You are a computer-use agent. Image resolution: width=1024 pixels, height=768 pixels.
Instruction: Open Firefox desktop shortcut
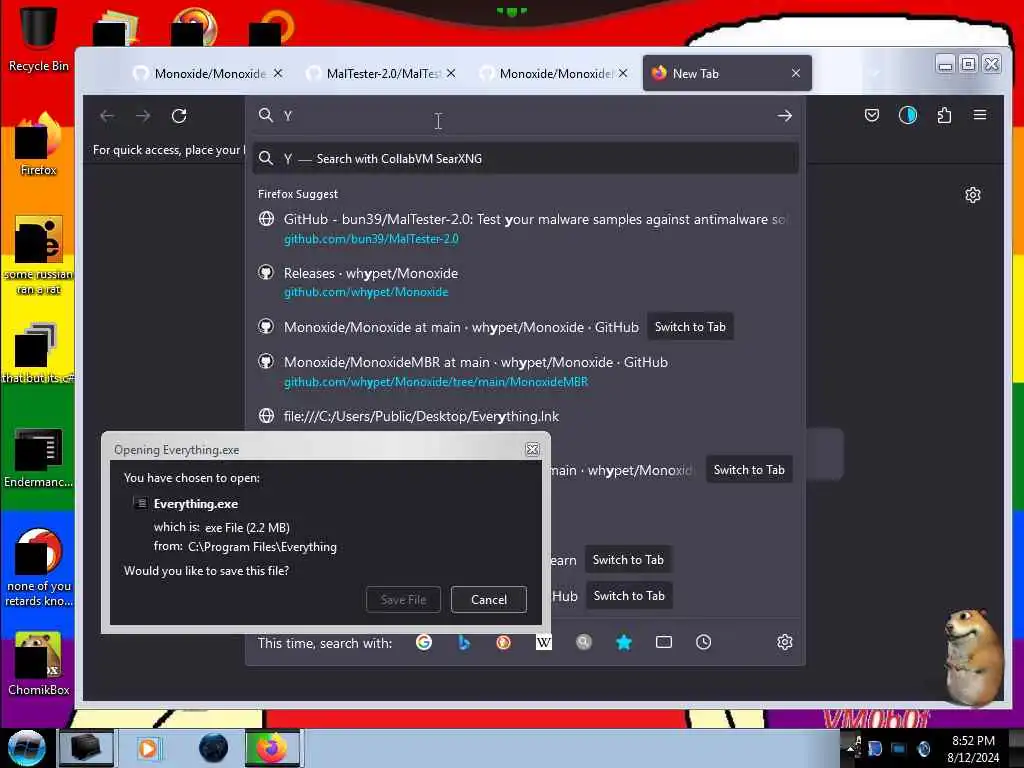pyautogui.click(x=39, y=144)
